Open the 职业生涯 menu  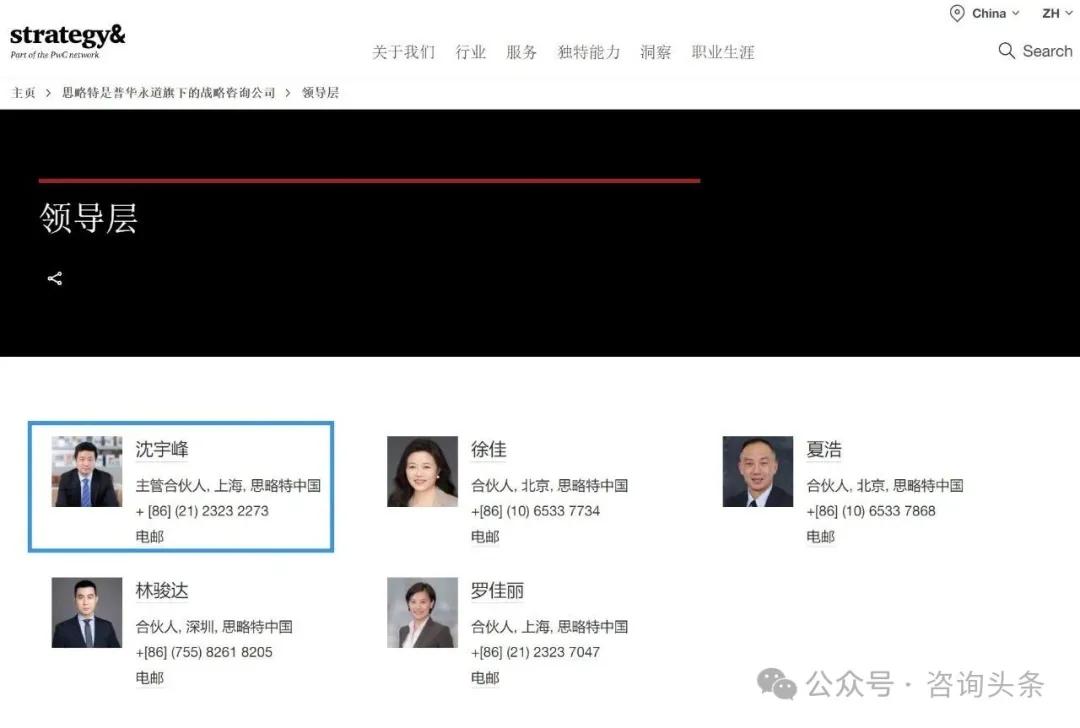(723, 52)
